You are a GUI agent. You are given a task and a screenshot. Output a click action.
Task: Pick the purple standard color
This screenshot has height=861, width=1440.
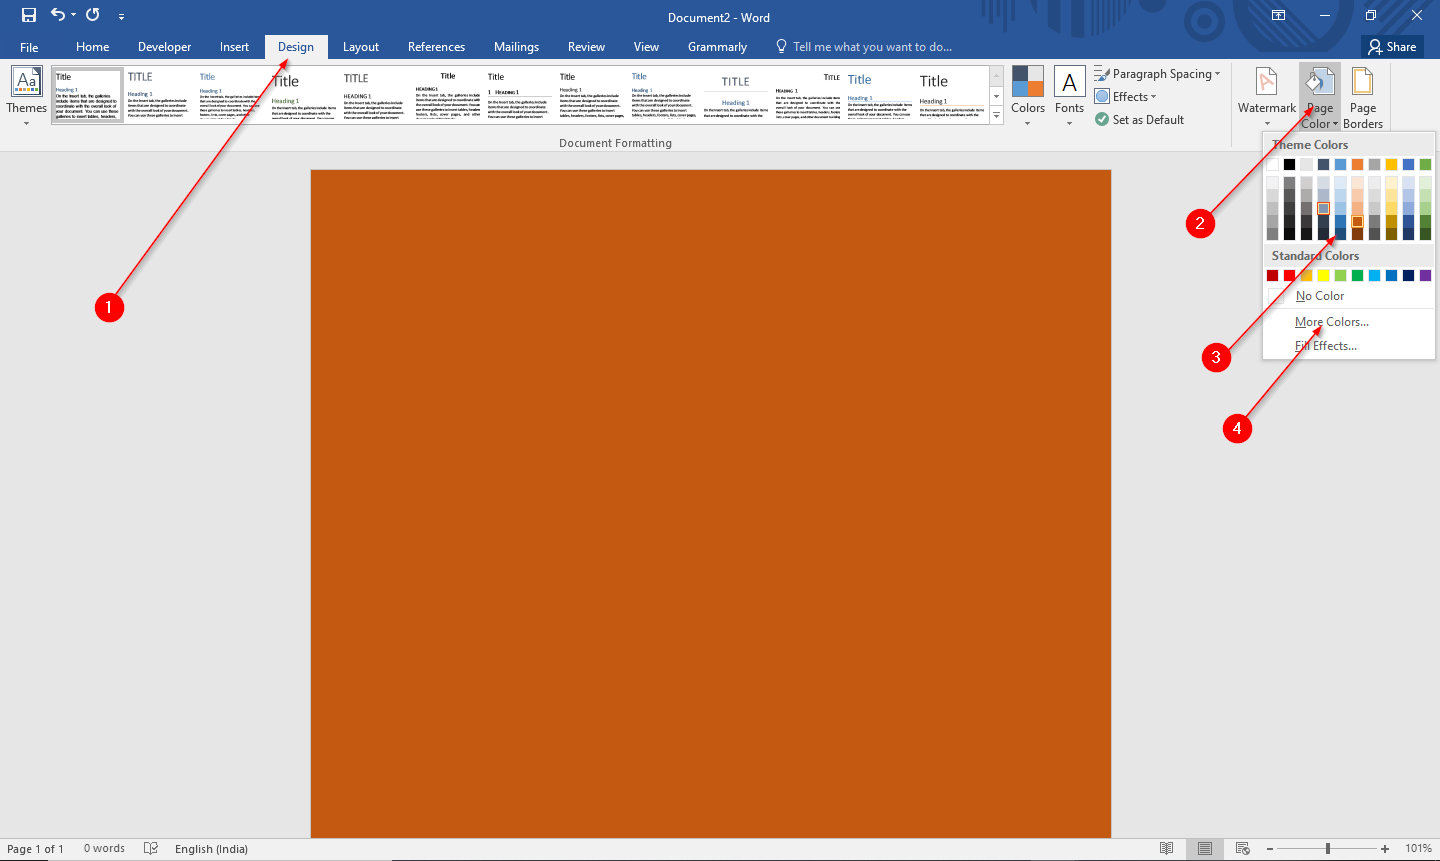[x=1425, y=275]
